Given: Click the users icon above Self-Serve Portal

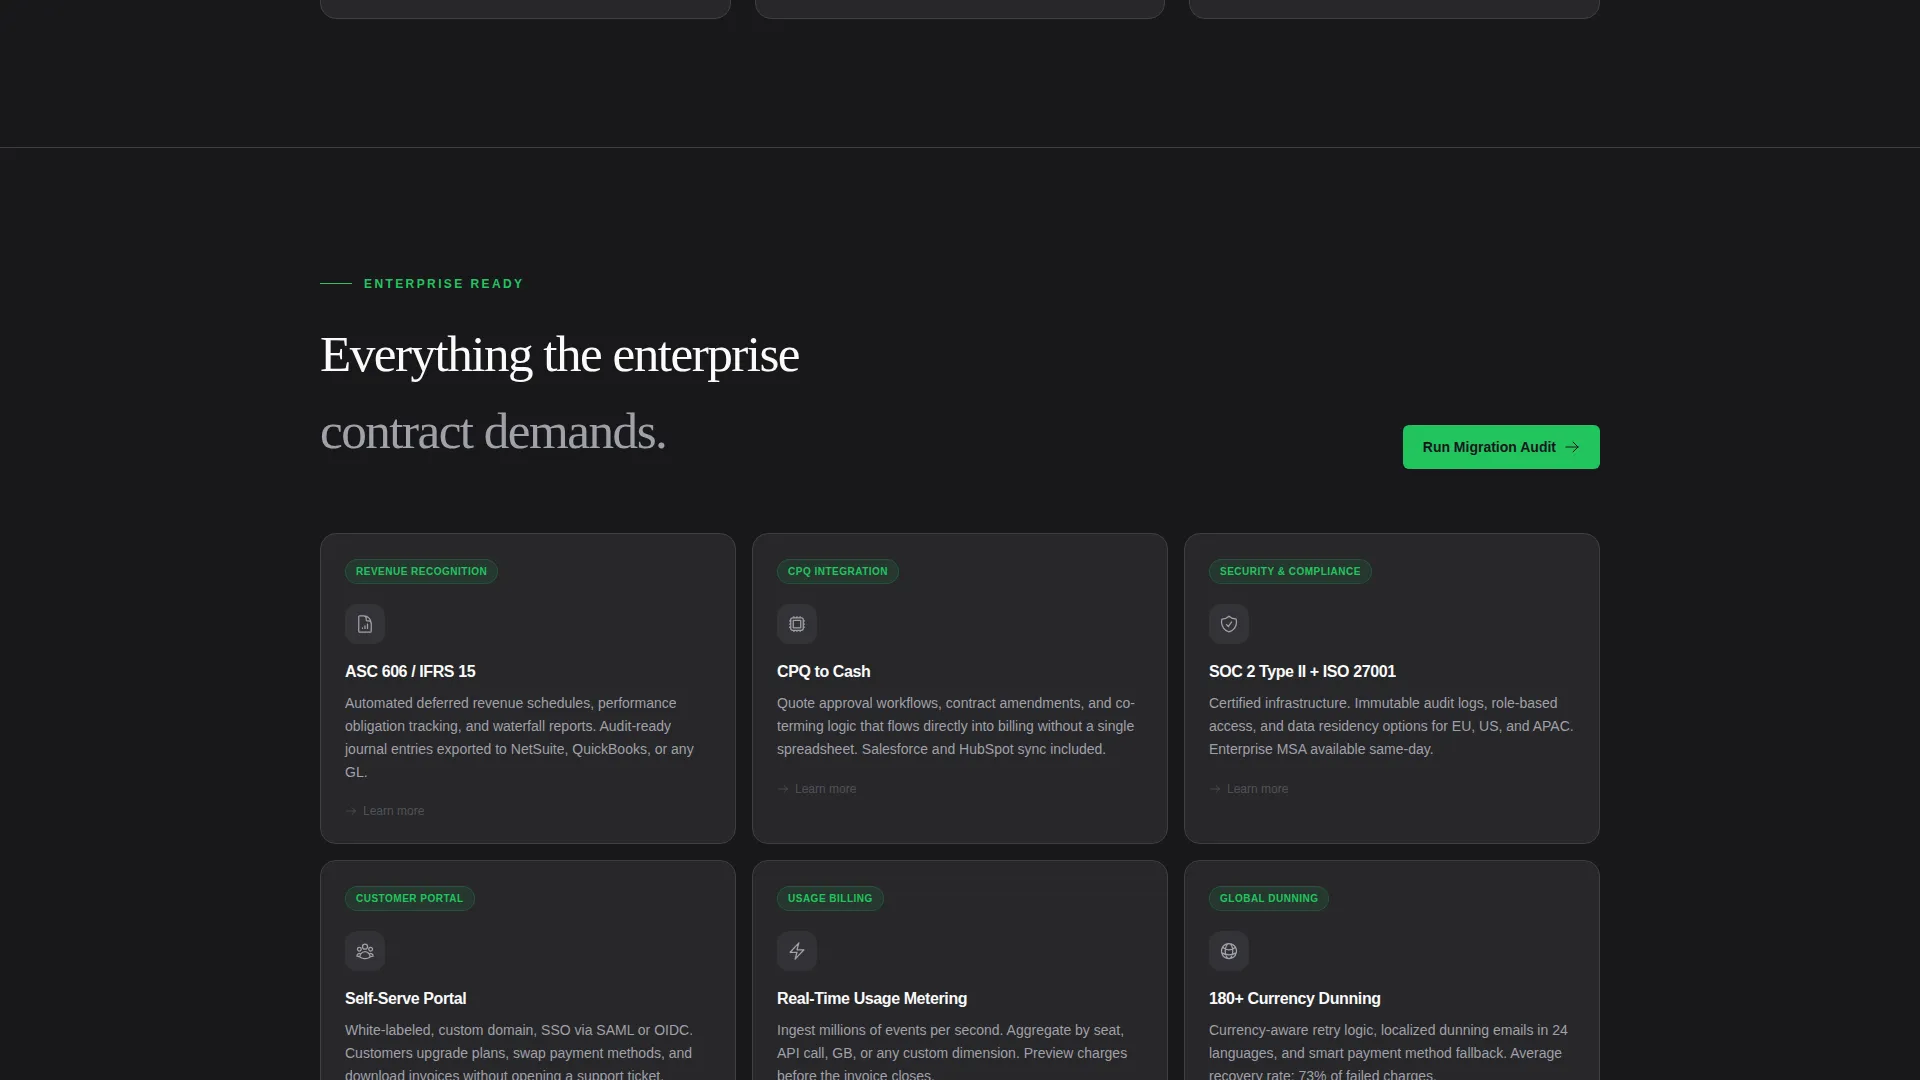Looking at the screenshot, I should (x=365, y=951).
